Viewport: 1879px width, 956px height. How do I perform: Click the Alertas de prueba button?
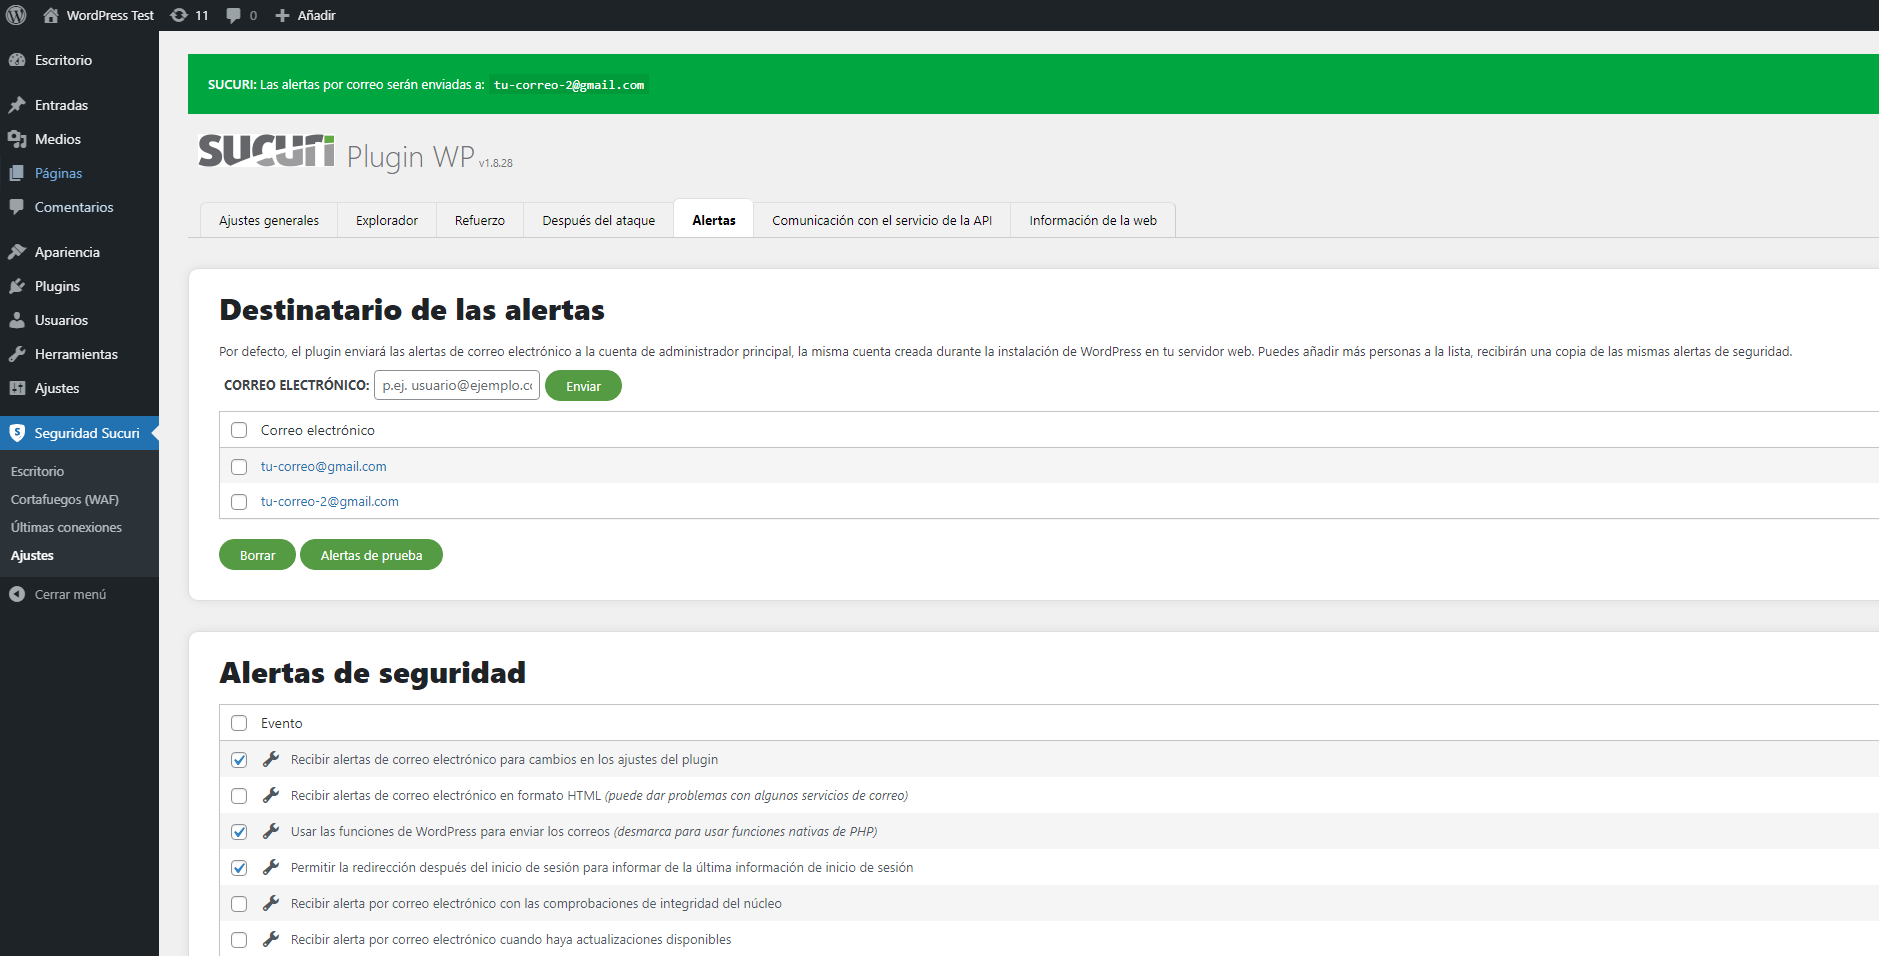371,555
